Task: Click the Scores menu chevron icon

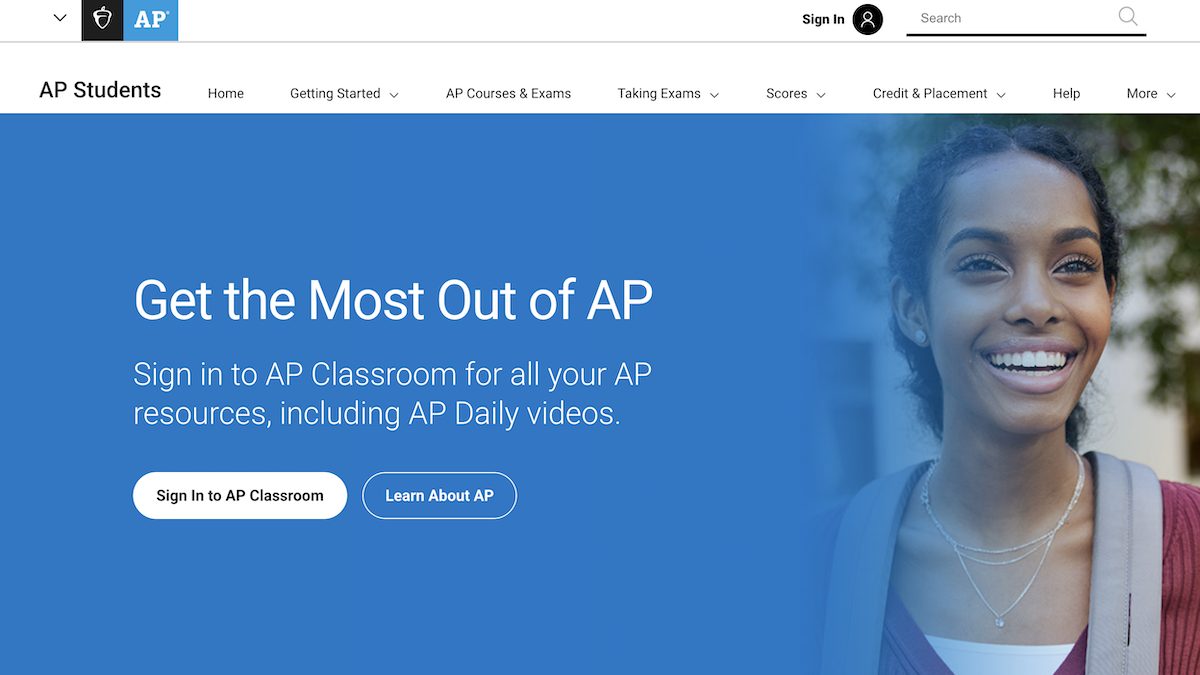Action: tap(820, 94)
